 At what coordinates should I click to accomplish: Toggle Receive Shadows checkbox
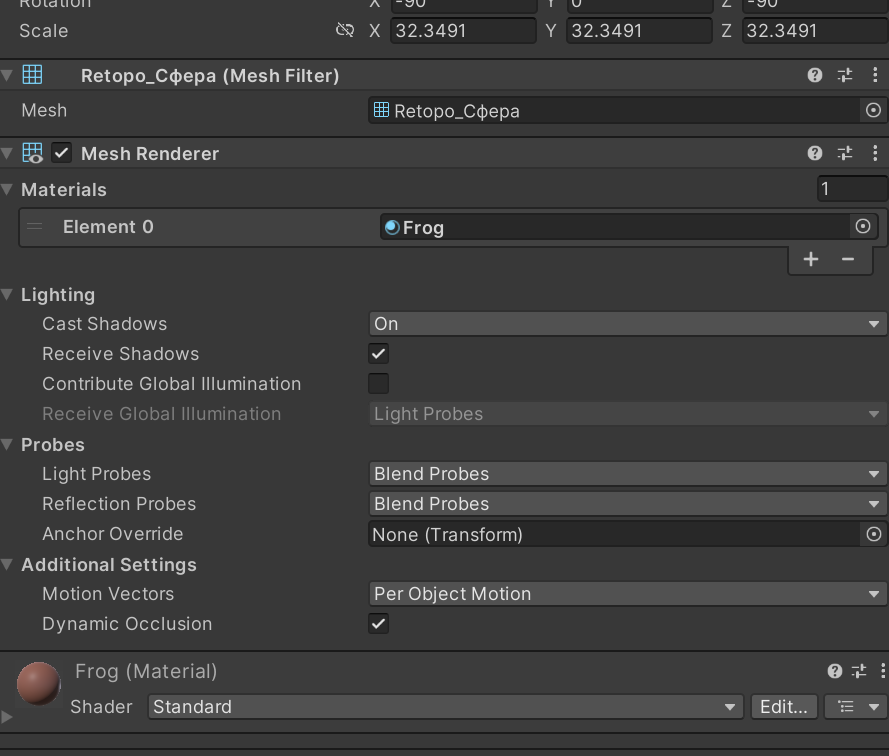(378, 354)
